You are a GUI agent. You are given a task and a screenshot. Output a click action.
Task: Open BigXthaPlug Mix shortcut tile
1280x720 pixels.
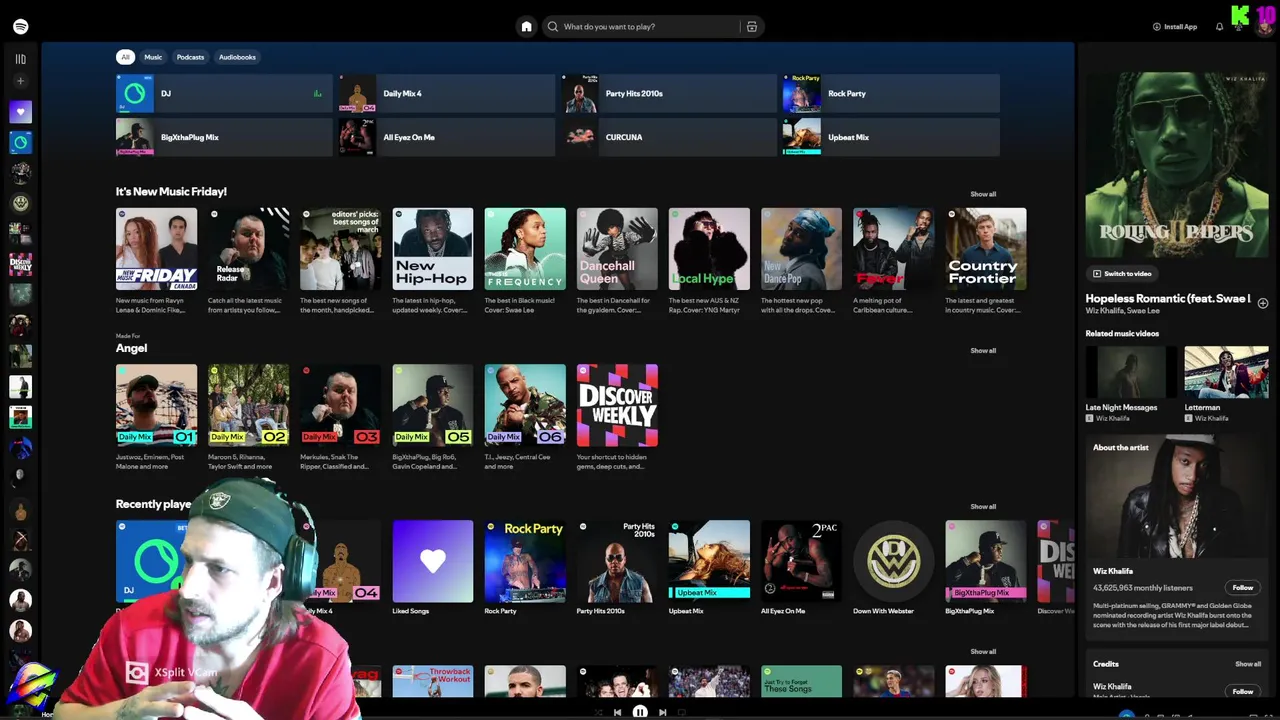point(224,137)
